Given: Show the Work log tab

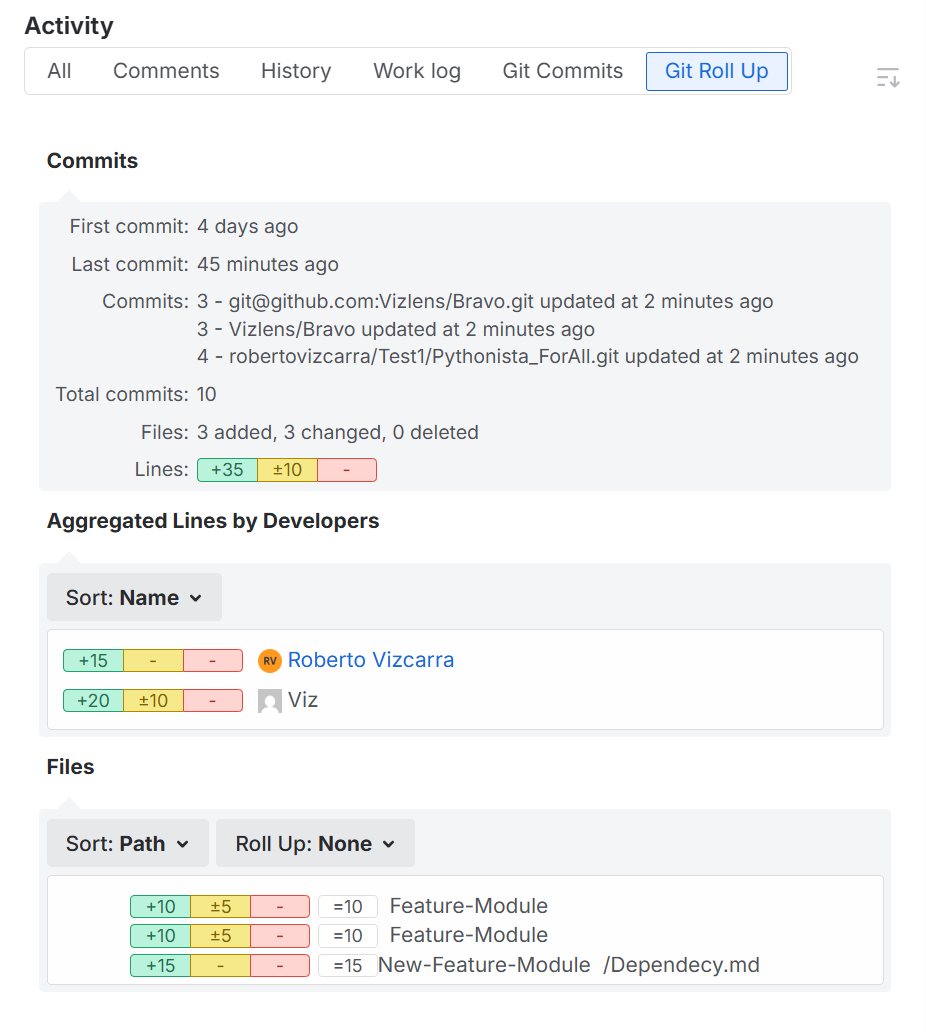Looking at the screenshot, I should tap(417, 71).
